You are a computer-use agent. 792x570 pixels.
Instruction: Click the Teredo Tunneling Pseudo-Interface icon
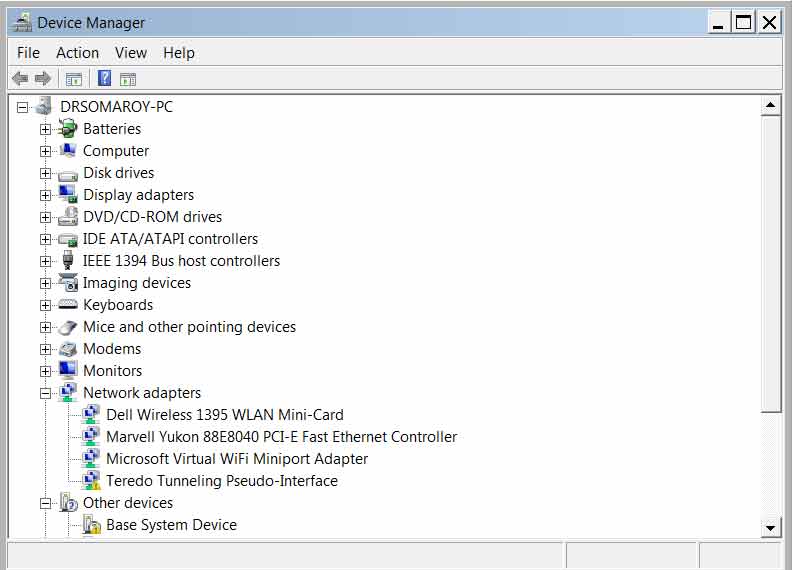(x=91, y=481)
